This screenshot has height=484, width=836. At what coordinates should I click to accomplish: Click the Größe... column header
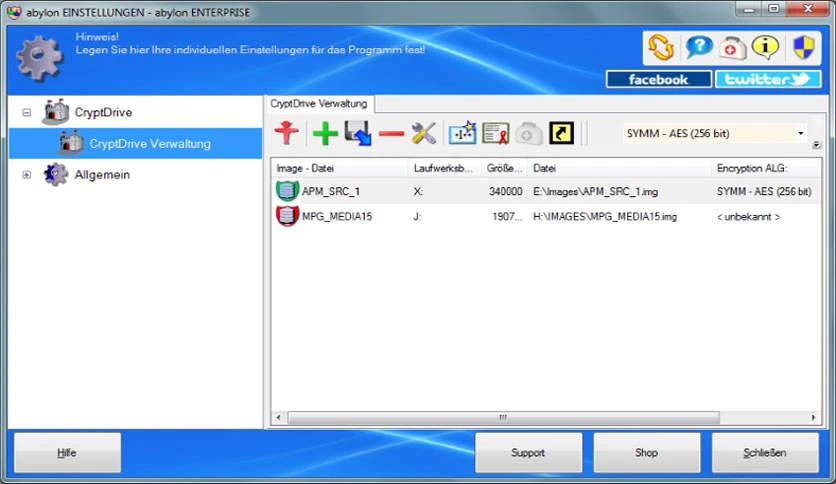[504, 168]
